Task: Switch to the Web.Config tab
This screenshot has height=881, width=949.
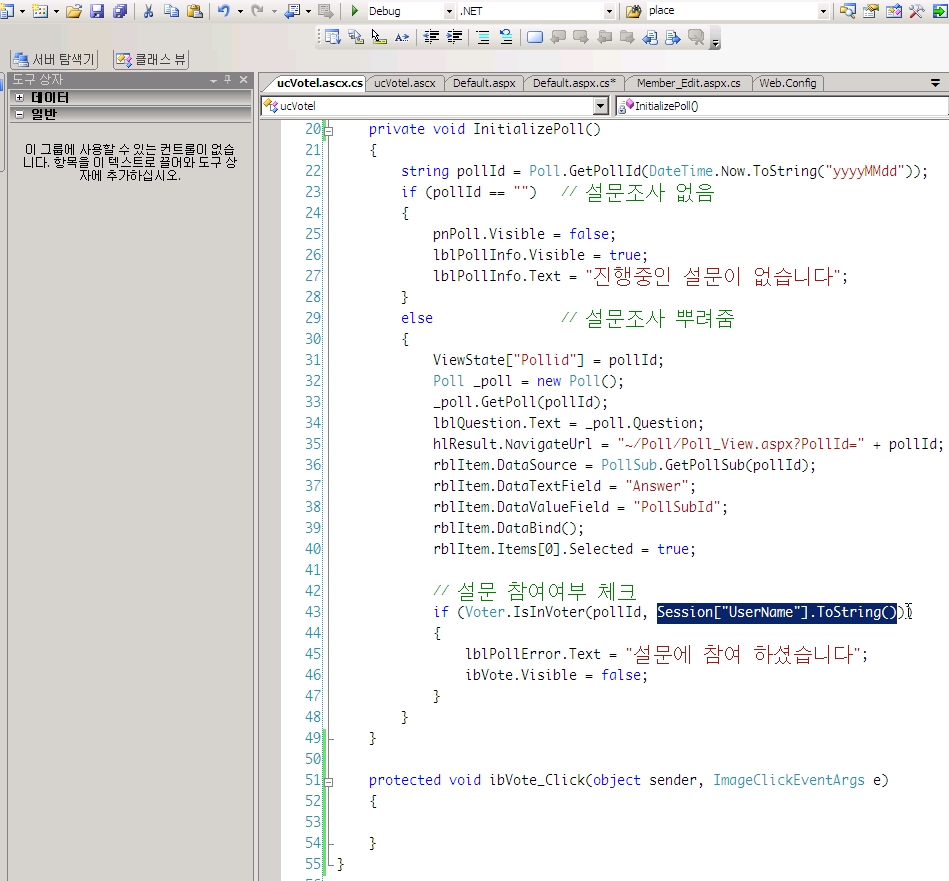Action: [787, 83]
